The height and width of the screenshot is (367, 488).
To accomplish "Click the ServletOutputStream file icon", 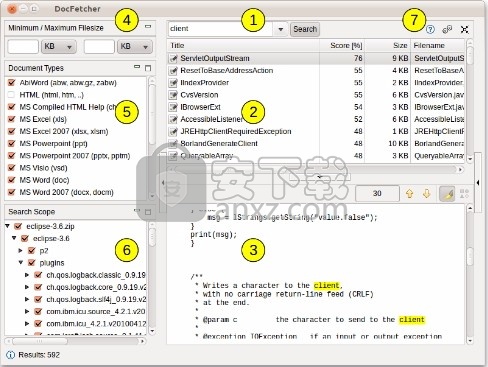I will pyautogui.click(x=173, y=59).
